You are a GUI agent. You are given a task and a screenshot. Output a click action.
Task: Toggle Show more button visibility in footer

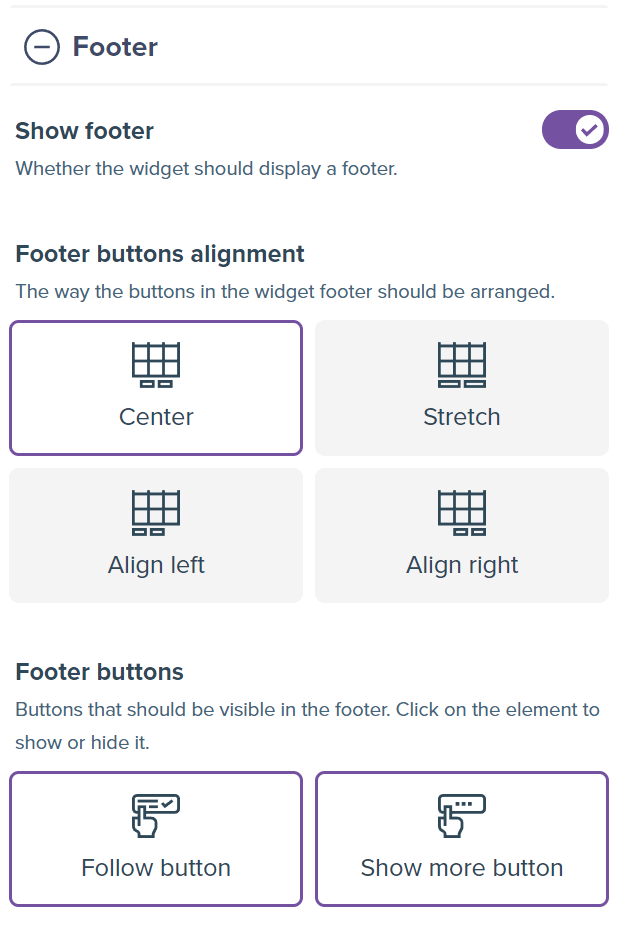[462, 839]
